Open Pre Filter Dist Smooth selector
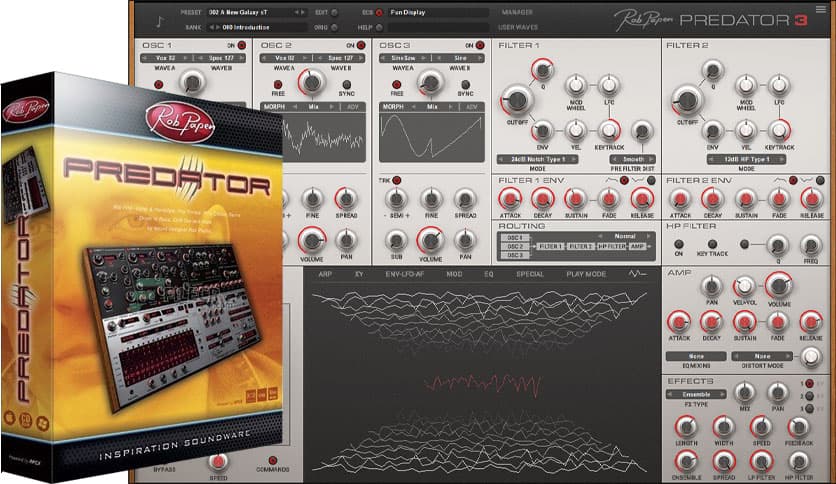The width and height of the screenshot is (836, 484). coord(633,159)
